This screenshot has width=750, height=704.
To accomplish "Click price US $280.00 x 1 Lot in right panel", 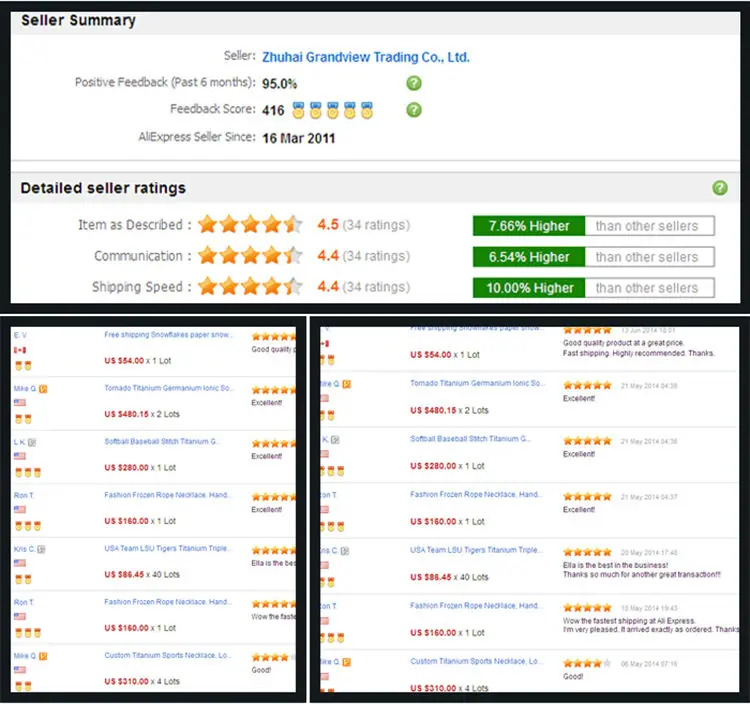I will pyautogui.click(x=447, y=466).
